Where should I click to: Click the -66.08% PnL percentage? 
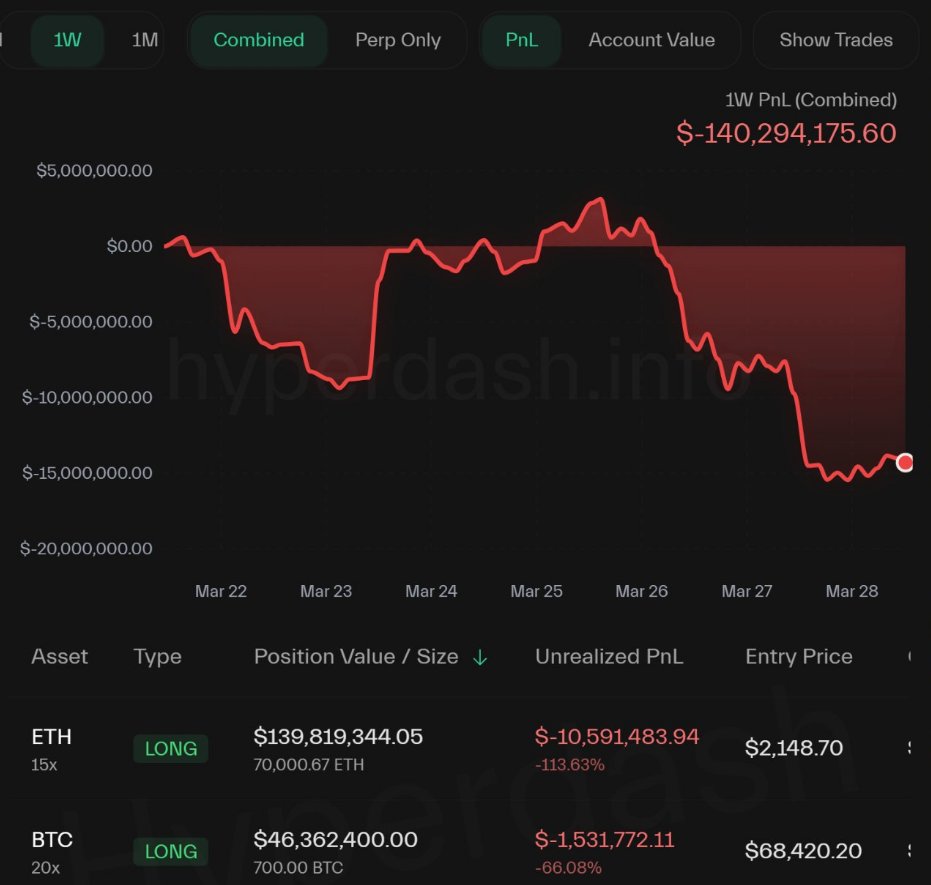click(568, 868)
